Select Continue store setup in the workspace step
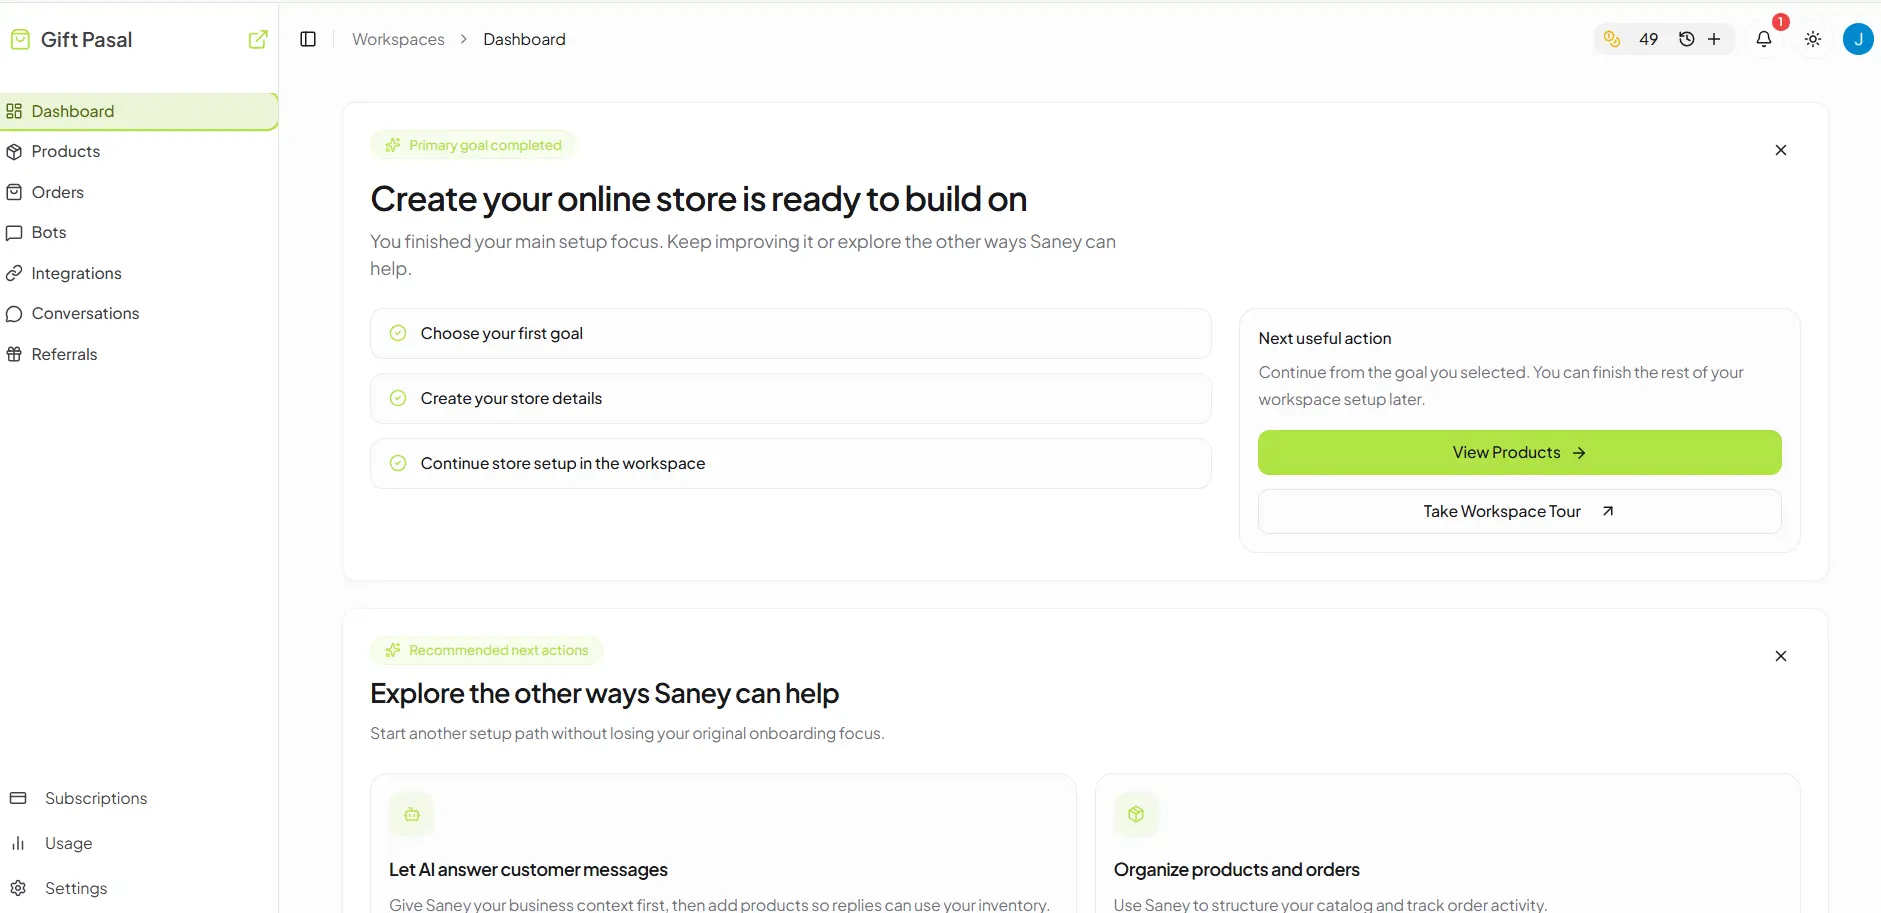1881x913 pixels. (x=790, y=463)
